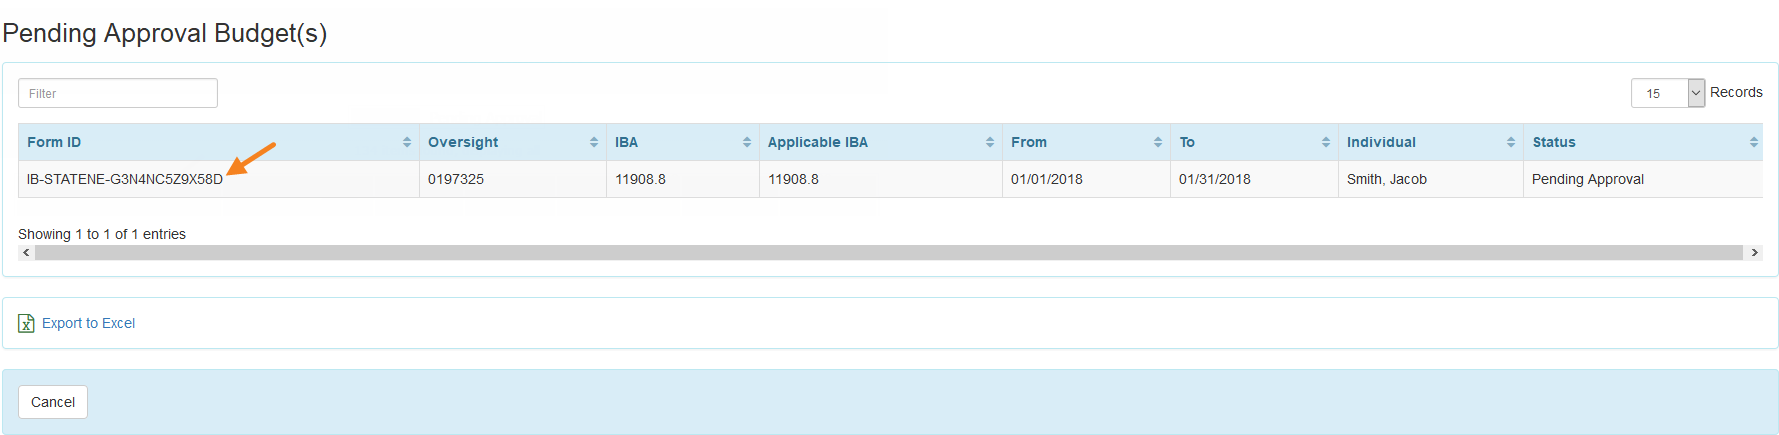The height and width of the screenshot is (435, 1779).
Task: Click the horizontal scrollbar track
Action: pyautogui.click(x=889, y=253)
